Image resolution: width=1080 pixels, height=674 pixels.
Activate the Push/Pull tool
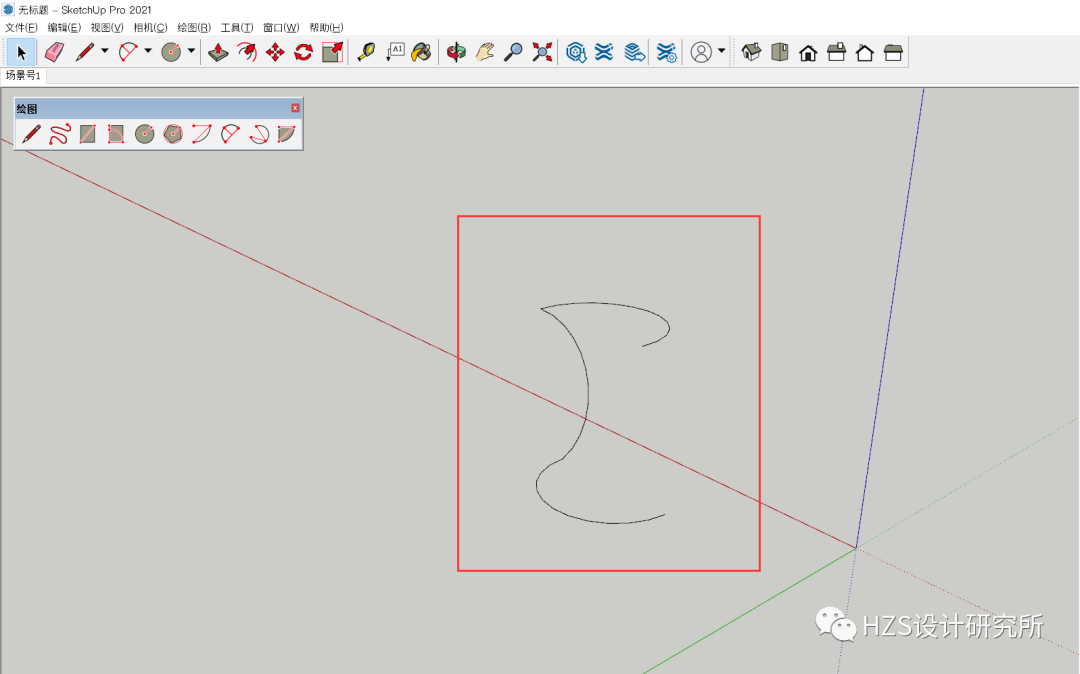(219, 52)
